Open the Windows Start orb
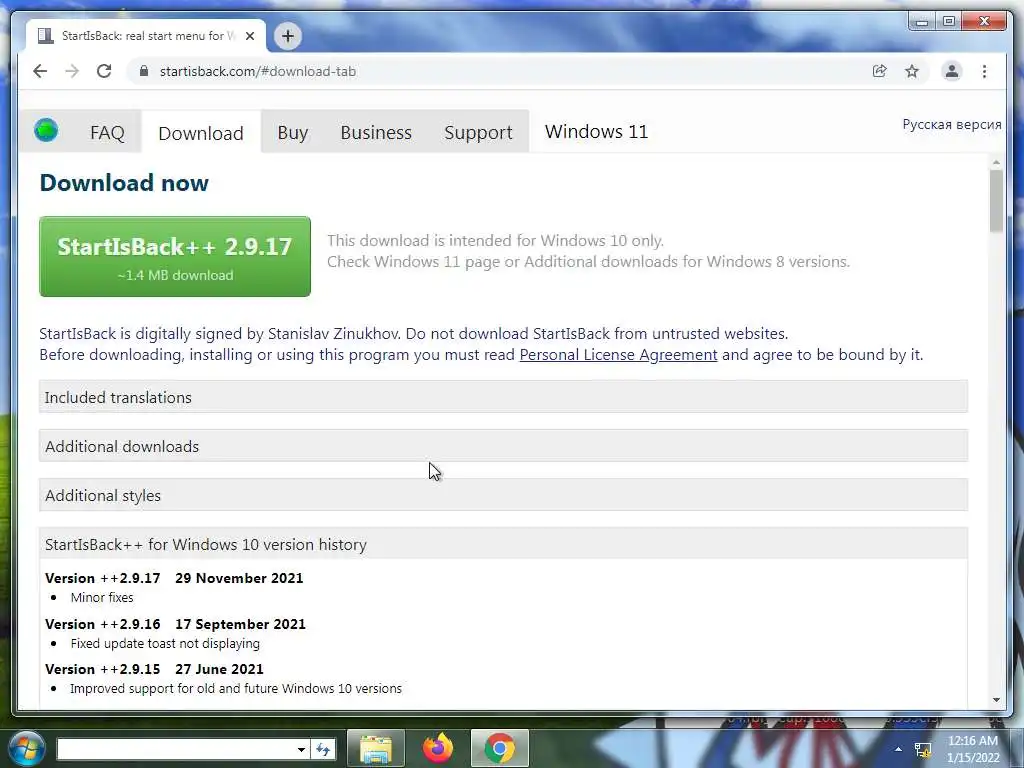This screenshot has width=1024, height=768. click(x=26, y=748)
